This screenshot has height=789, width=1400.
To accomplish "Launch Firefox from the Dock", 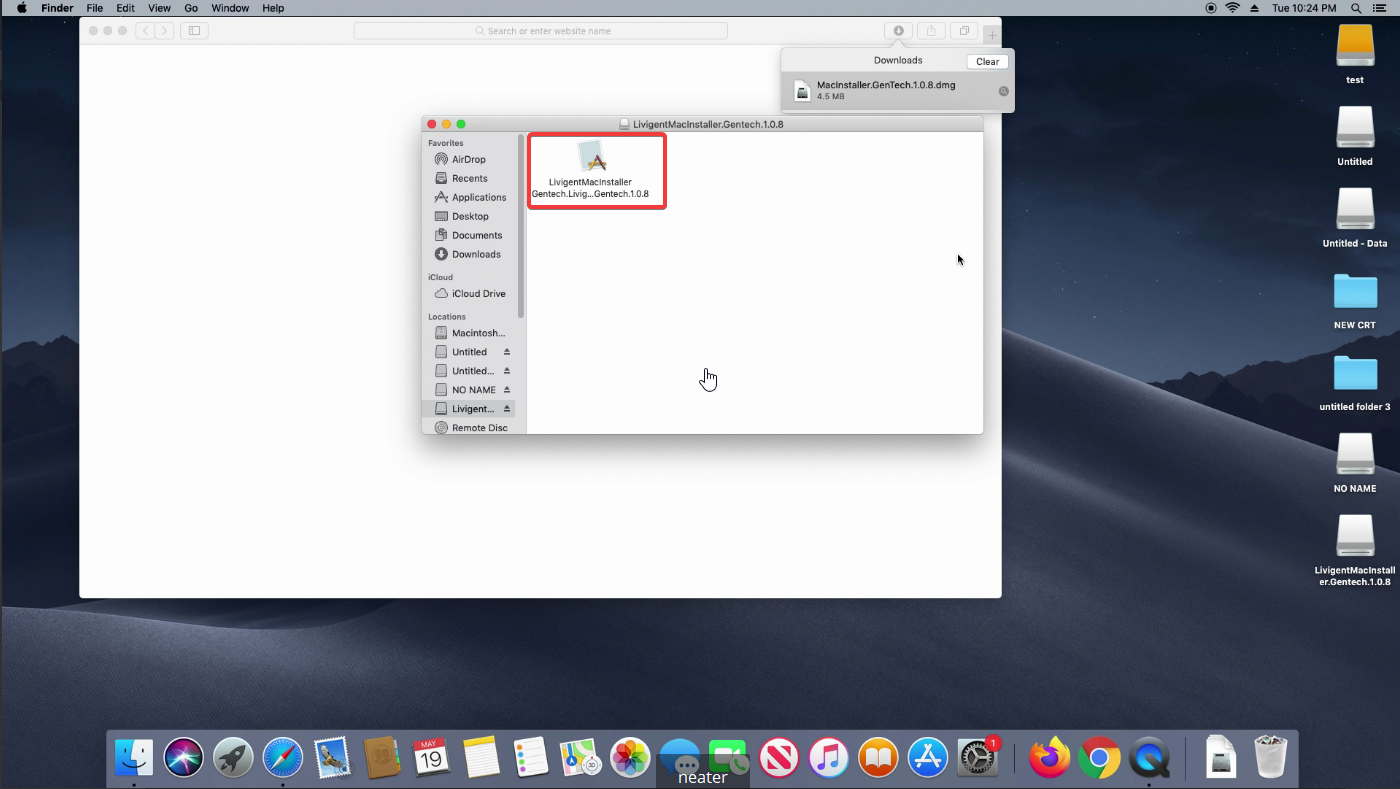I will [x=1050, y=758].
